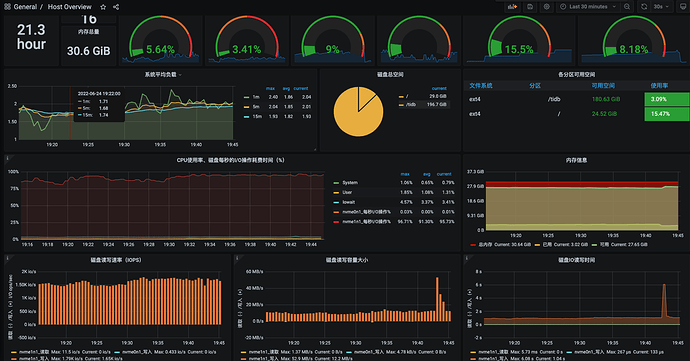Zoom out the time range with the magnifier
This screenshot has width=690, height=361.
[627, 7]
